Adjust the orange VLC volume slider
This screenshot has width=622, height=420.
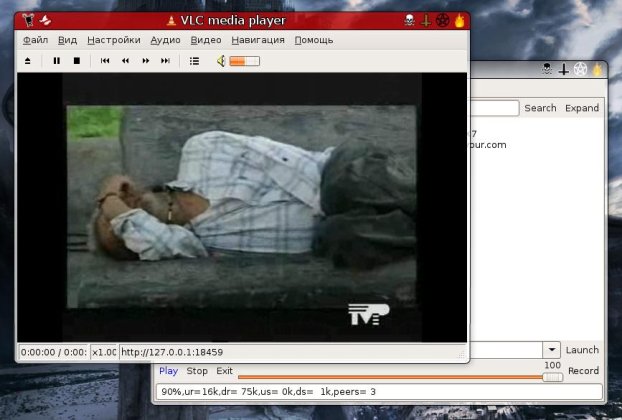coord(244,61)
